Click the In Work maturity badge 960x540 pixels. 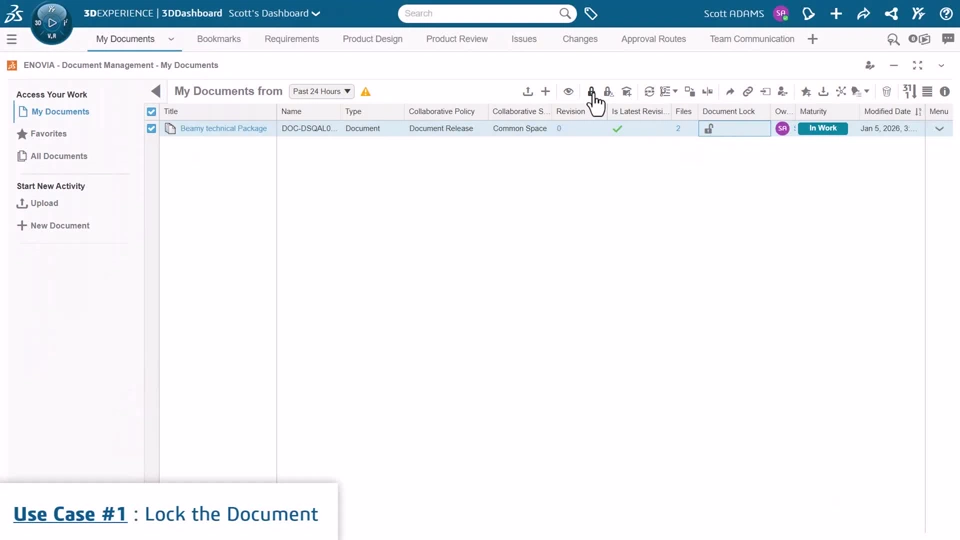[823, 129]
